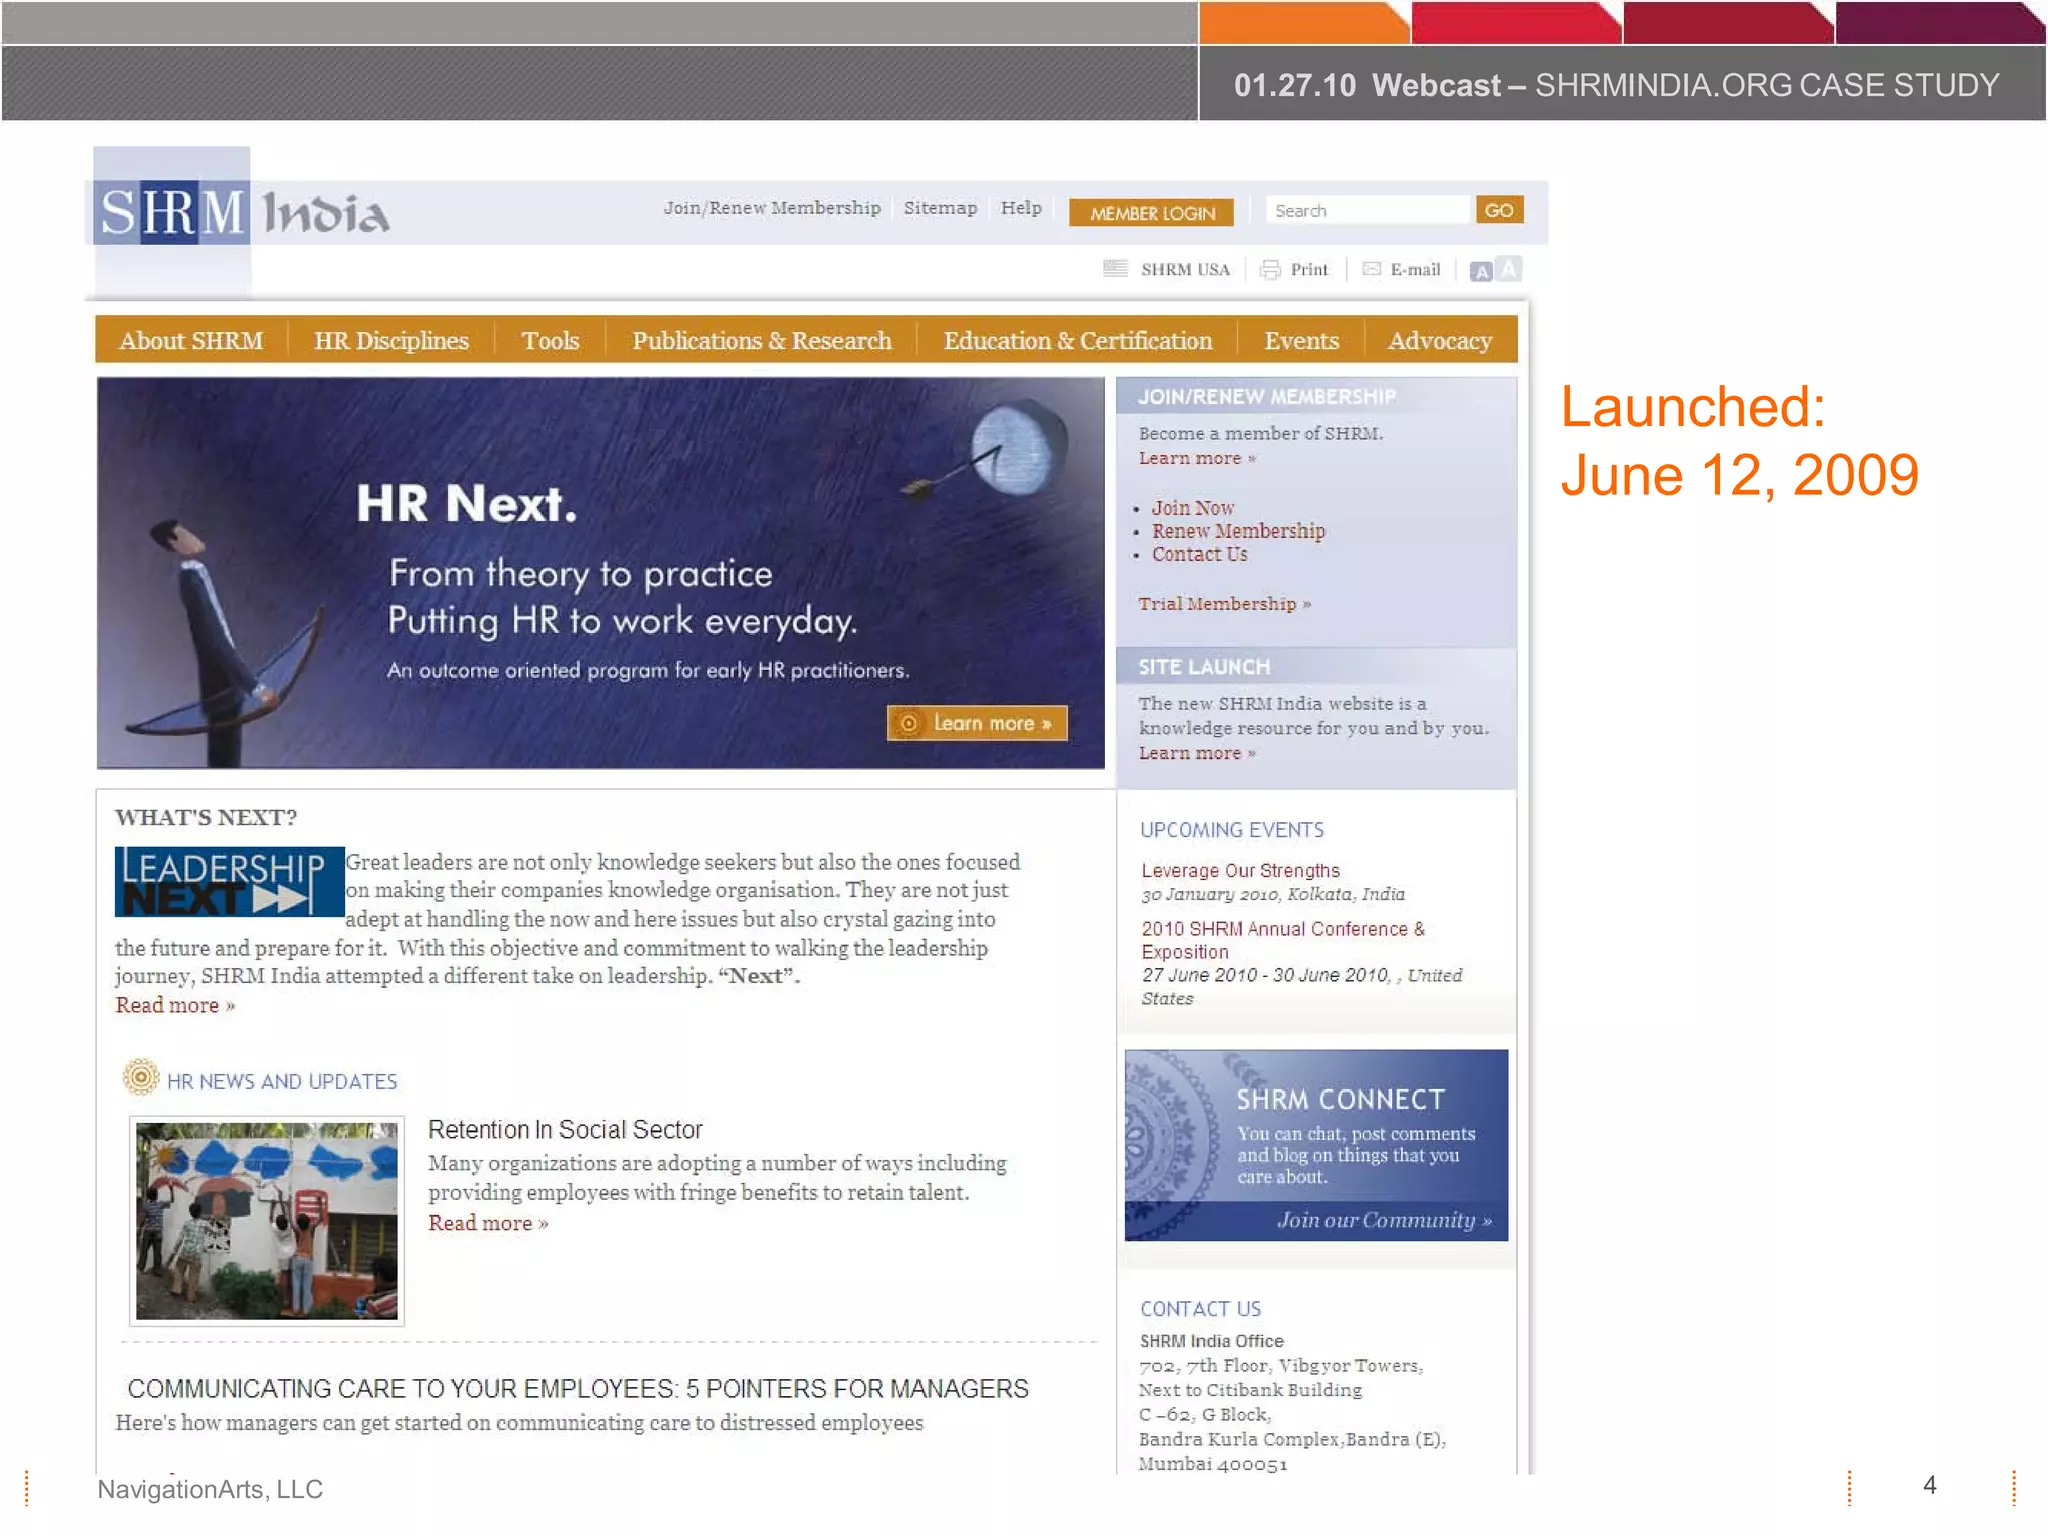Click the SHRM India logo

(x=242, y=212)
